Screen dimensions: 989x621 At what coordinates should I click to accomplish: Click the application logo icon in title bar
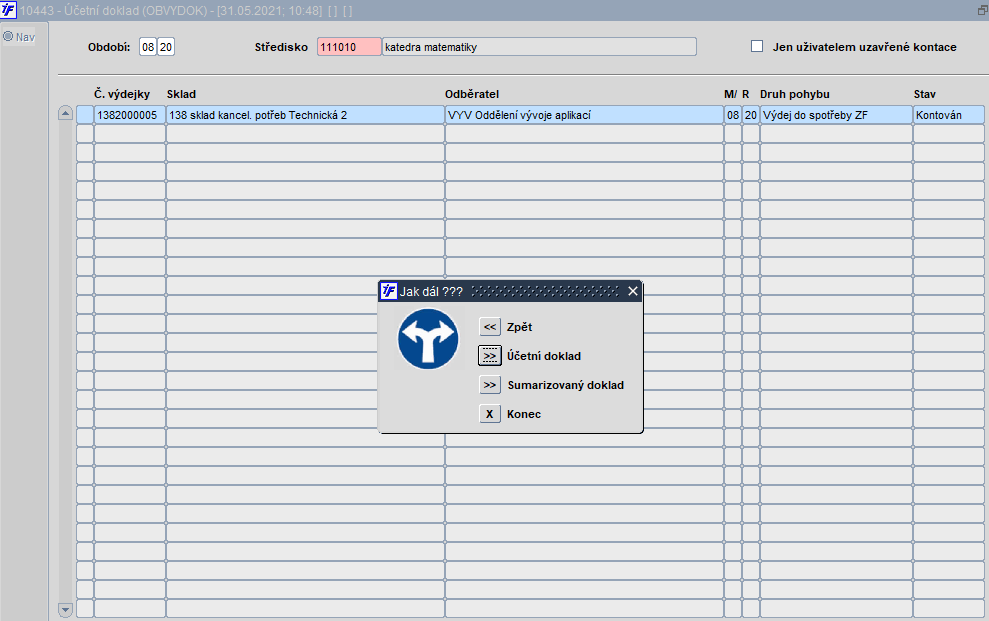[8, 10]
